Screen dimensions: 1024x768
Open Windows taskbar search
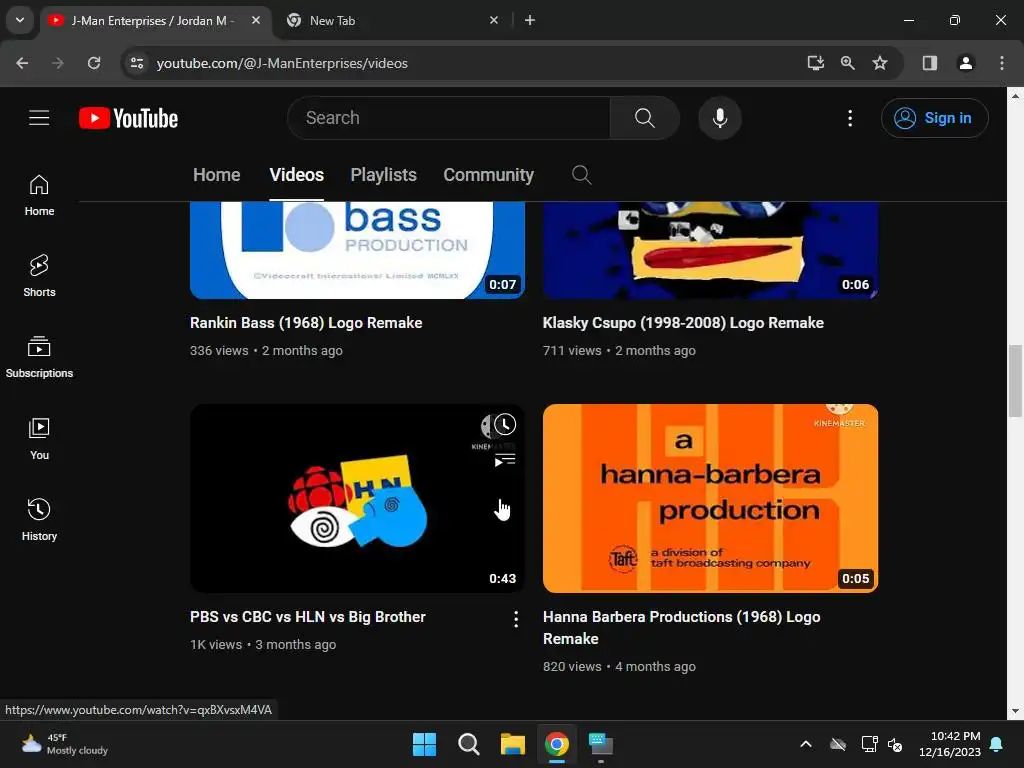pyautogui.click(x=468, y=744)
